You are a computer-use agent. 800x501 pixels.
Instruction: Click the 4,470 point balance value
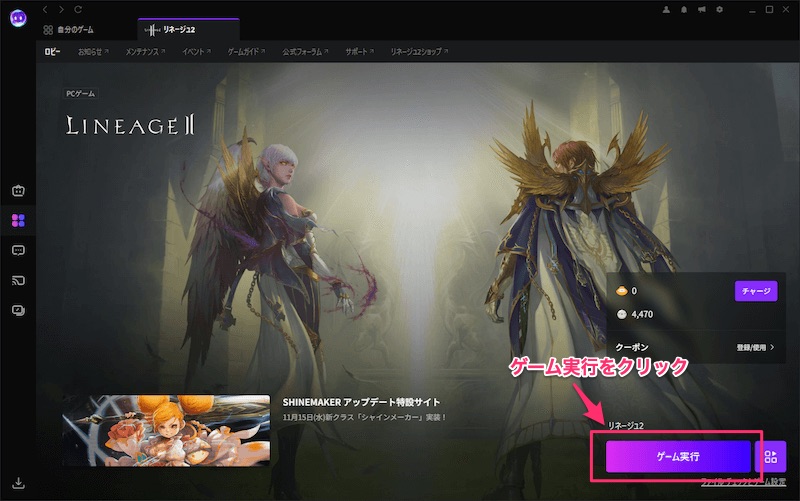pyautogui.click(x=642, y=314)
